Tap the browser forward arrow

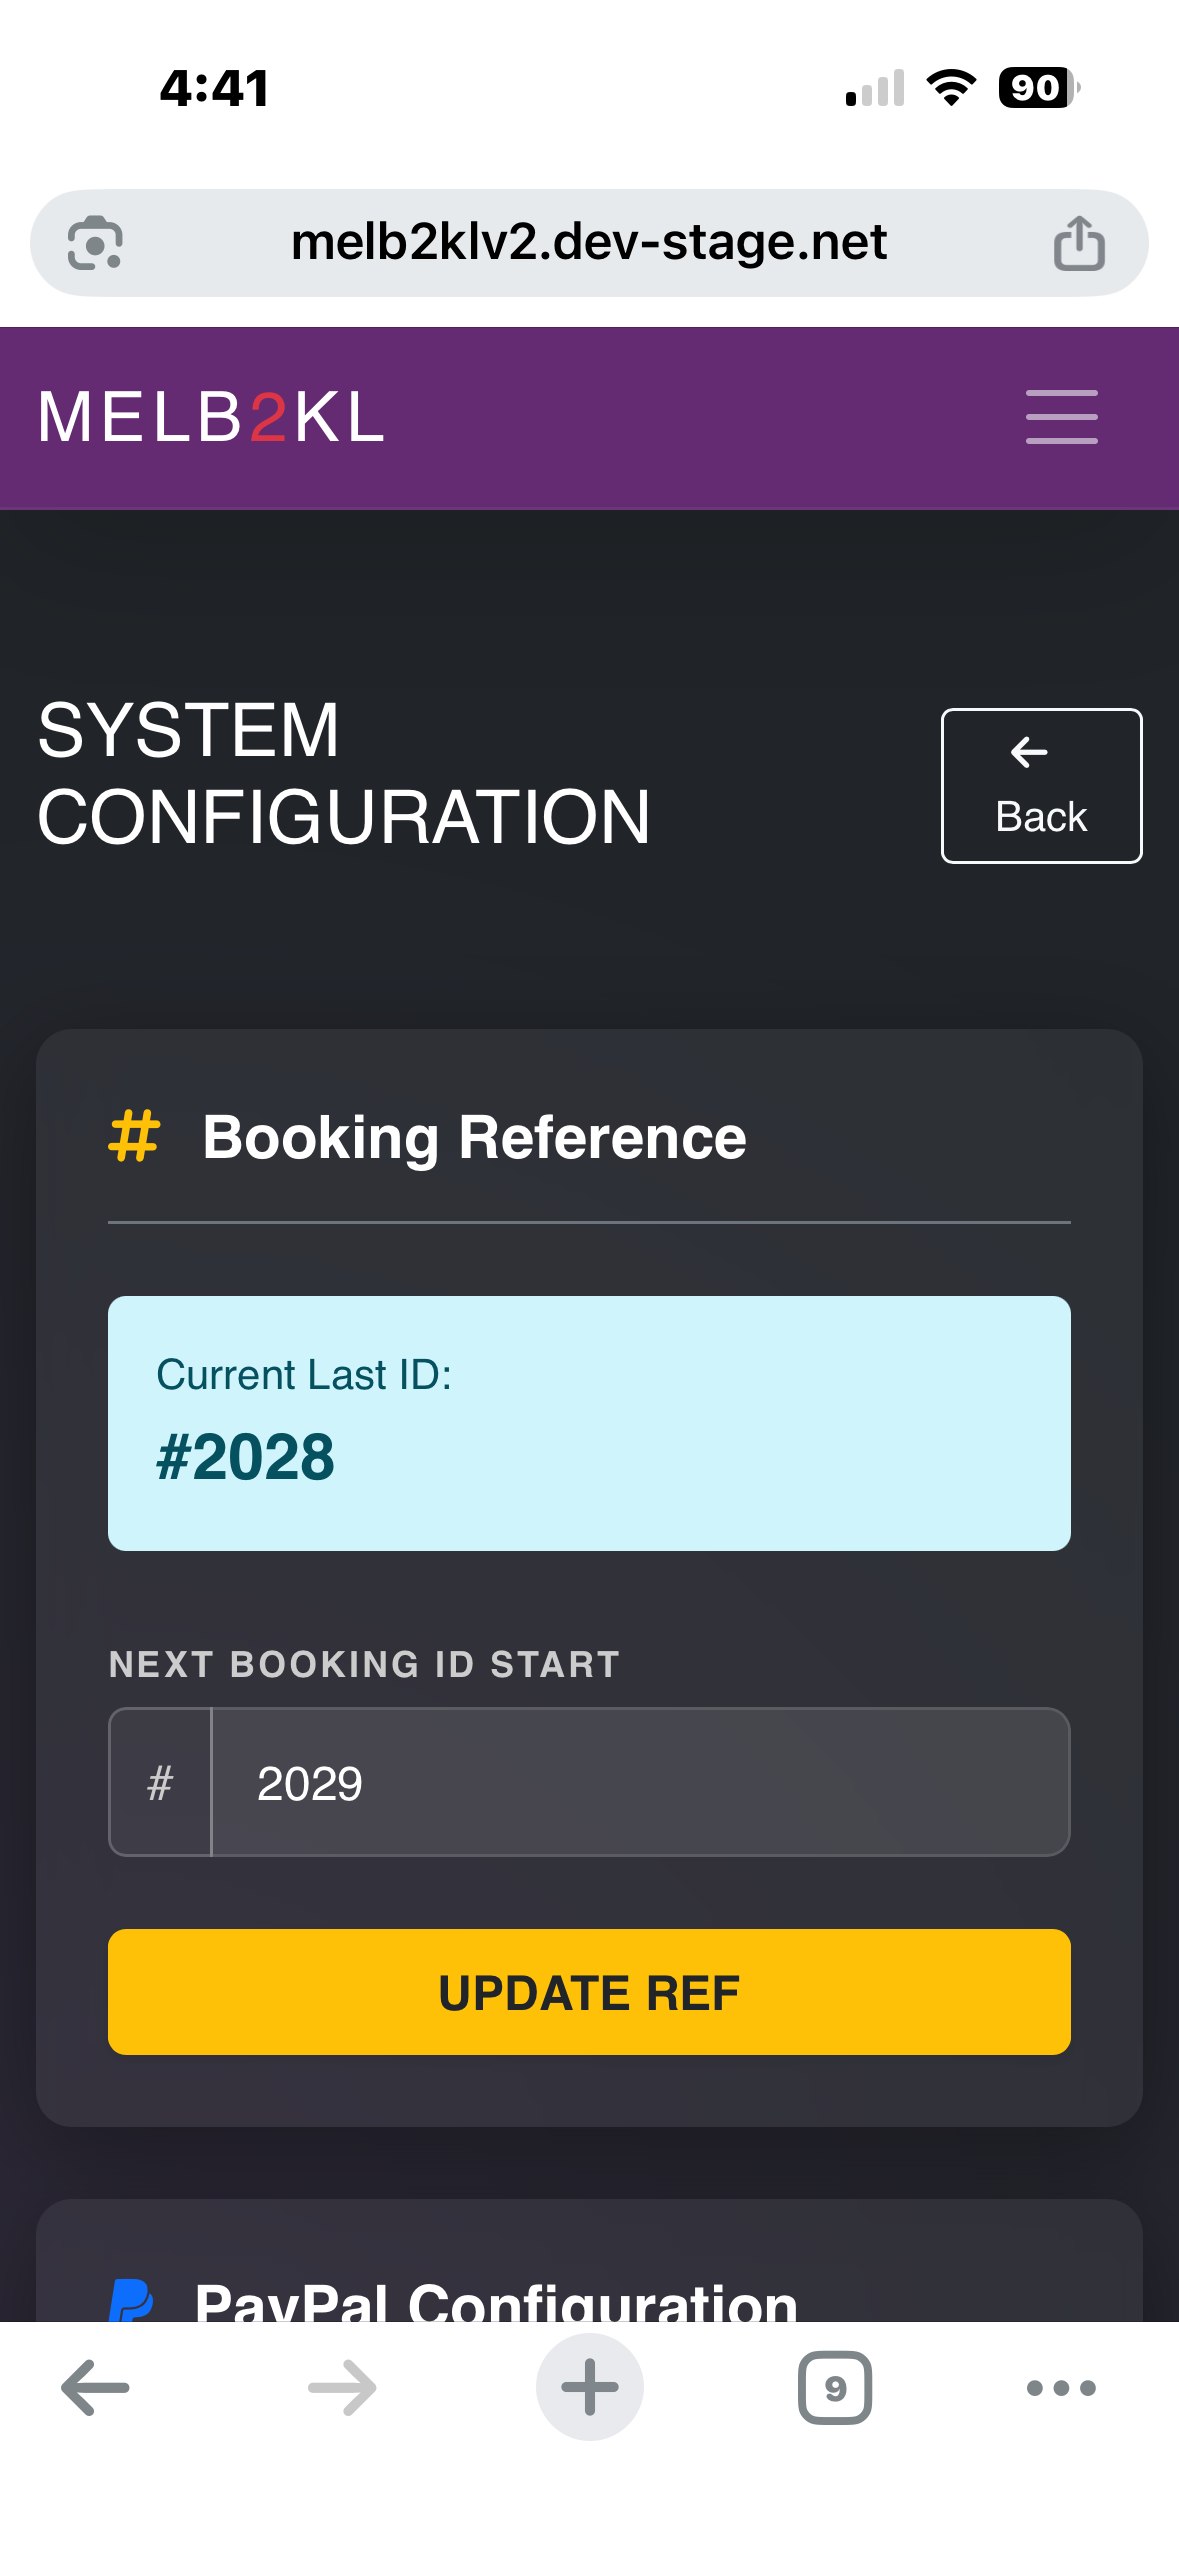point(342,2387)
